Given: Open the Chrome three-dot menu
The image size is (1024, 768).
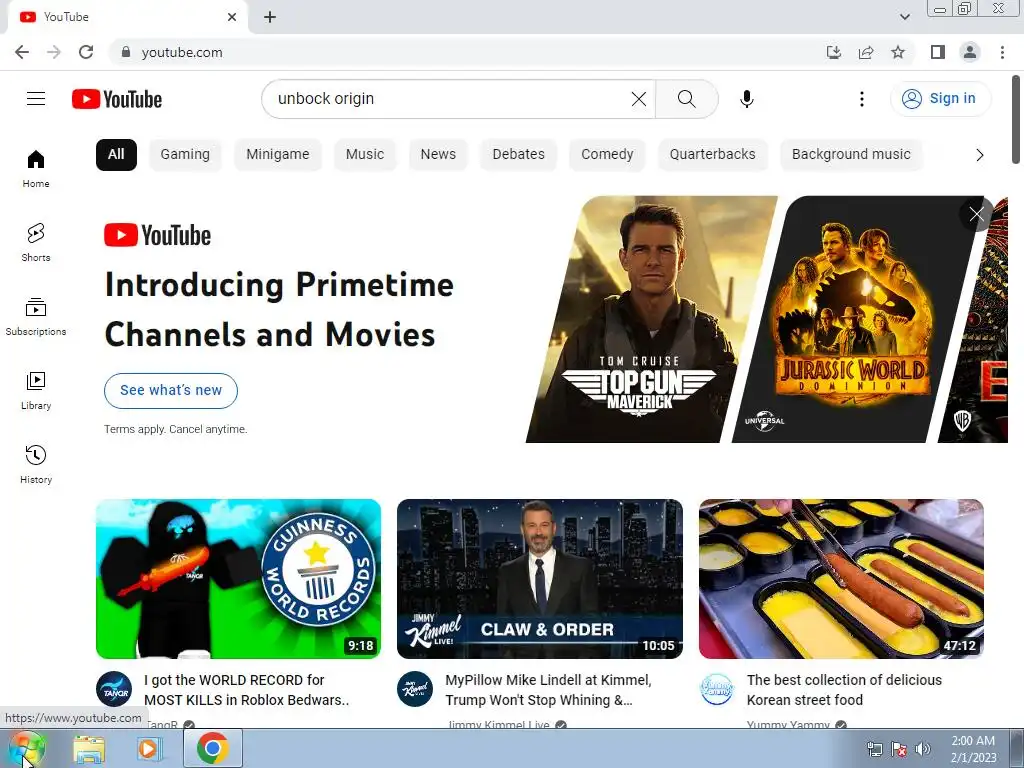Looking at the screenshot, I should 1002,52.
